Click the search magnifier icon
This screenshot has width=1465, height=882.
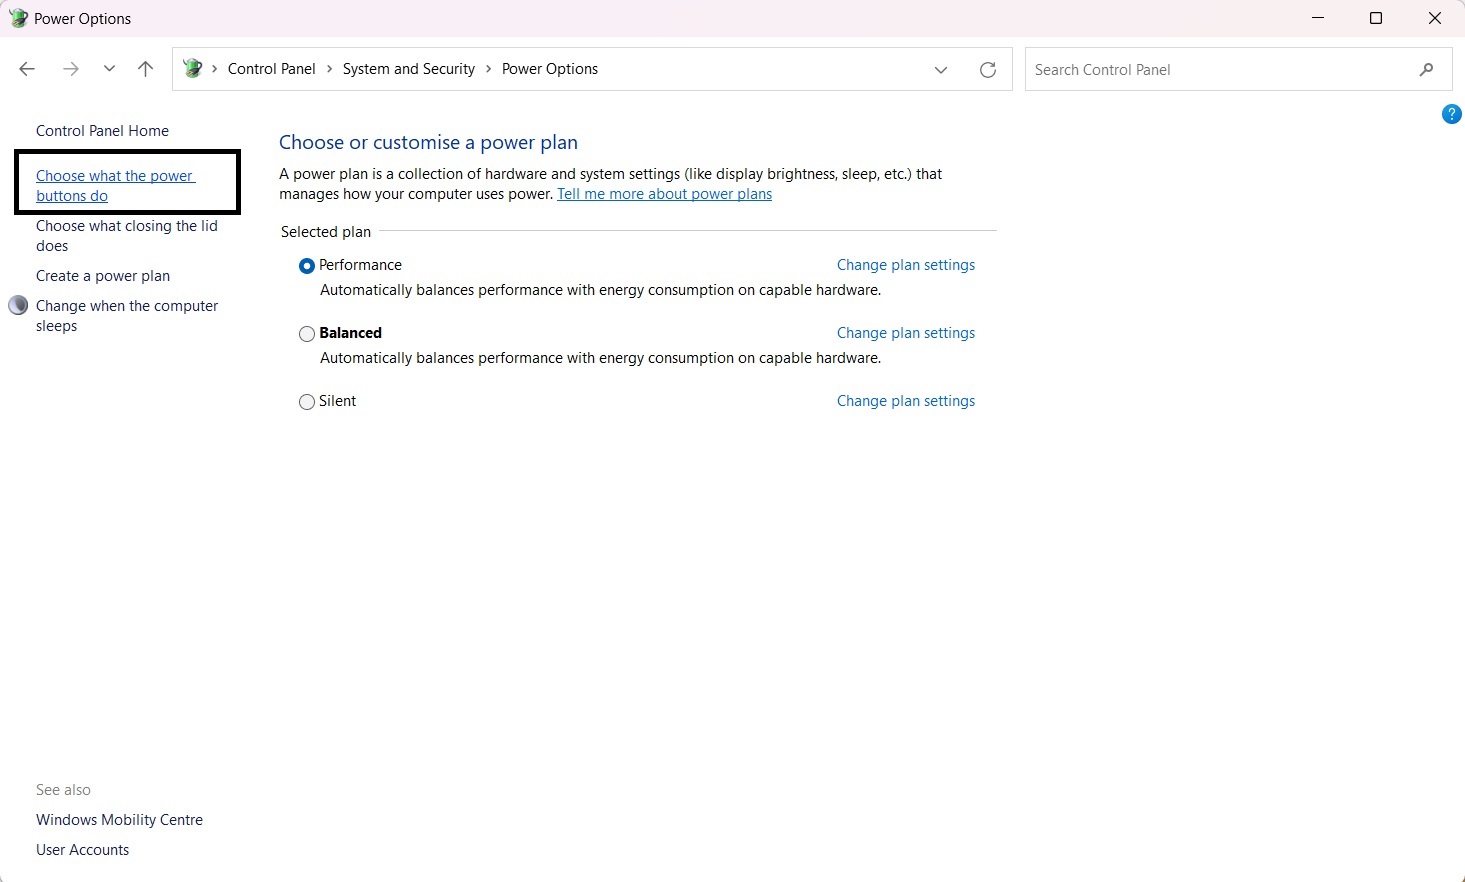pos(1426,69)
